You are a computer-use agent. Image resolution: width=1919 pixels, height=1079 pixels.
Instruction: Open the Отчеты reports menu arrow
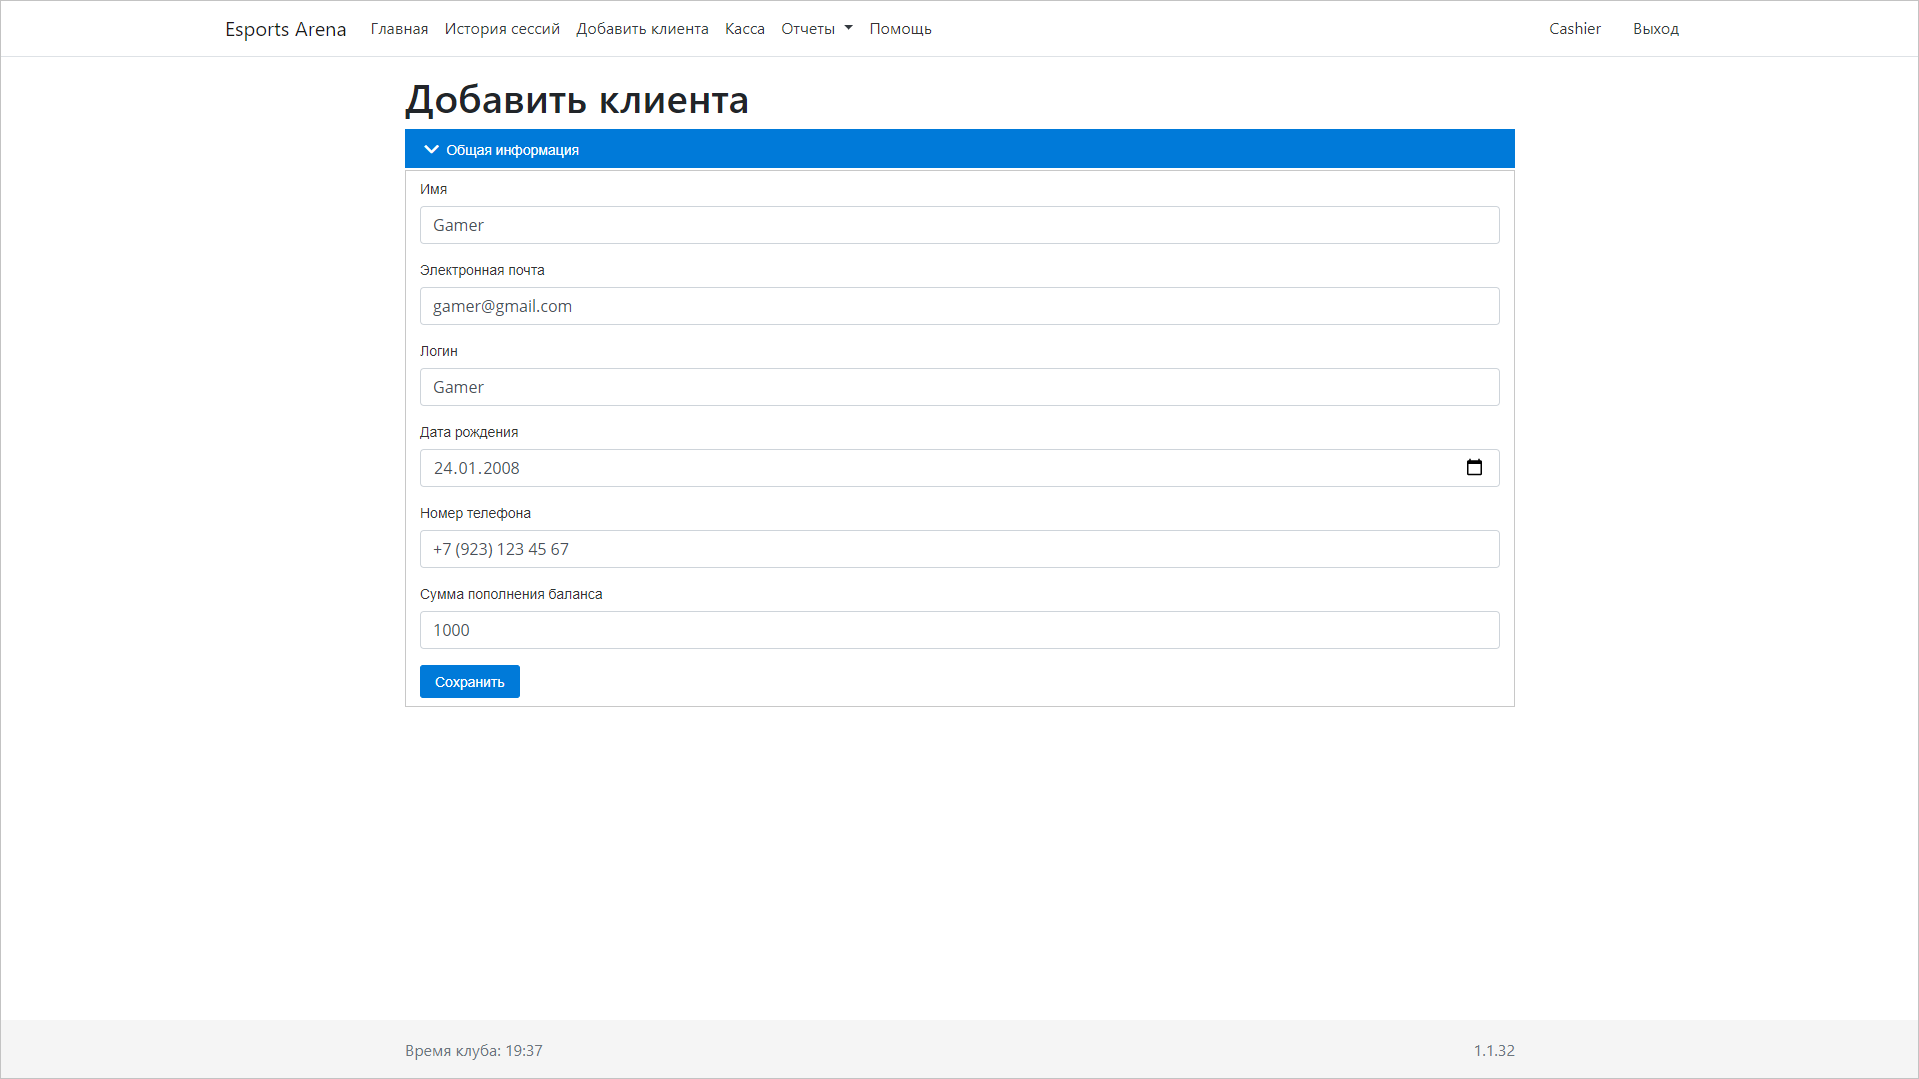(x=849, y=29)
